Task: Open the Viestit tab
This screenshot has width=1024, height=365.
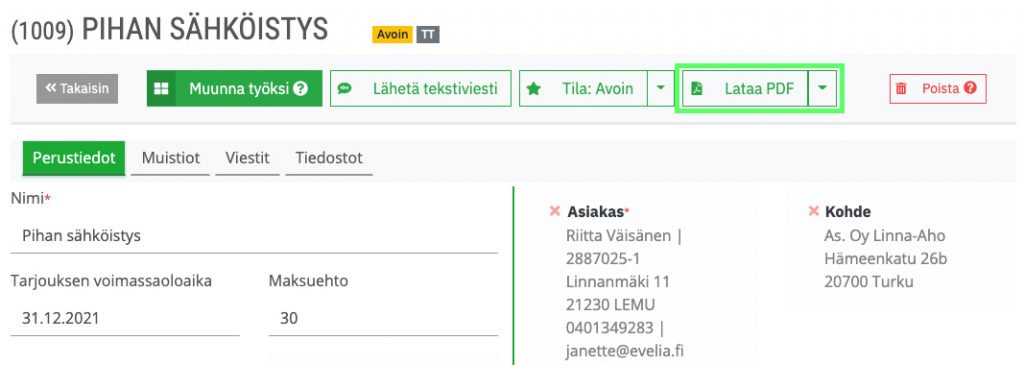Action: pos(248,158)
